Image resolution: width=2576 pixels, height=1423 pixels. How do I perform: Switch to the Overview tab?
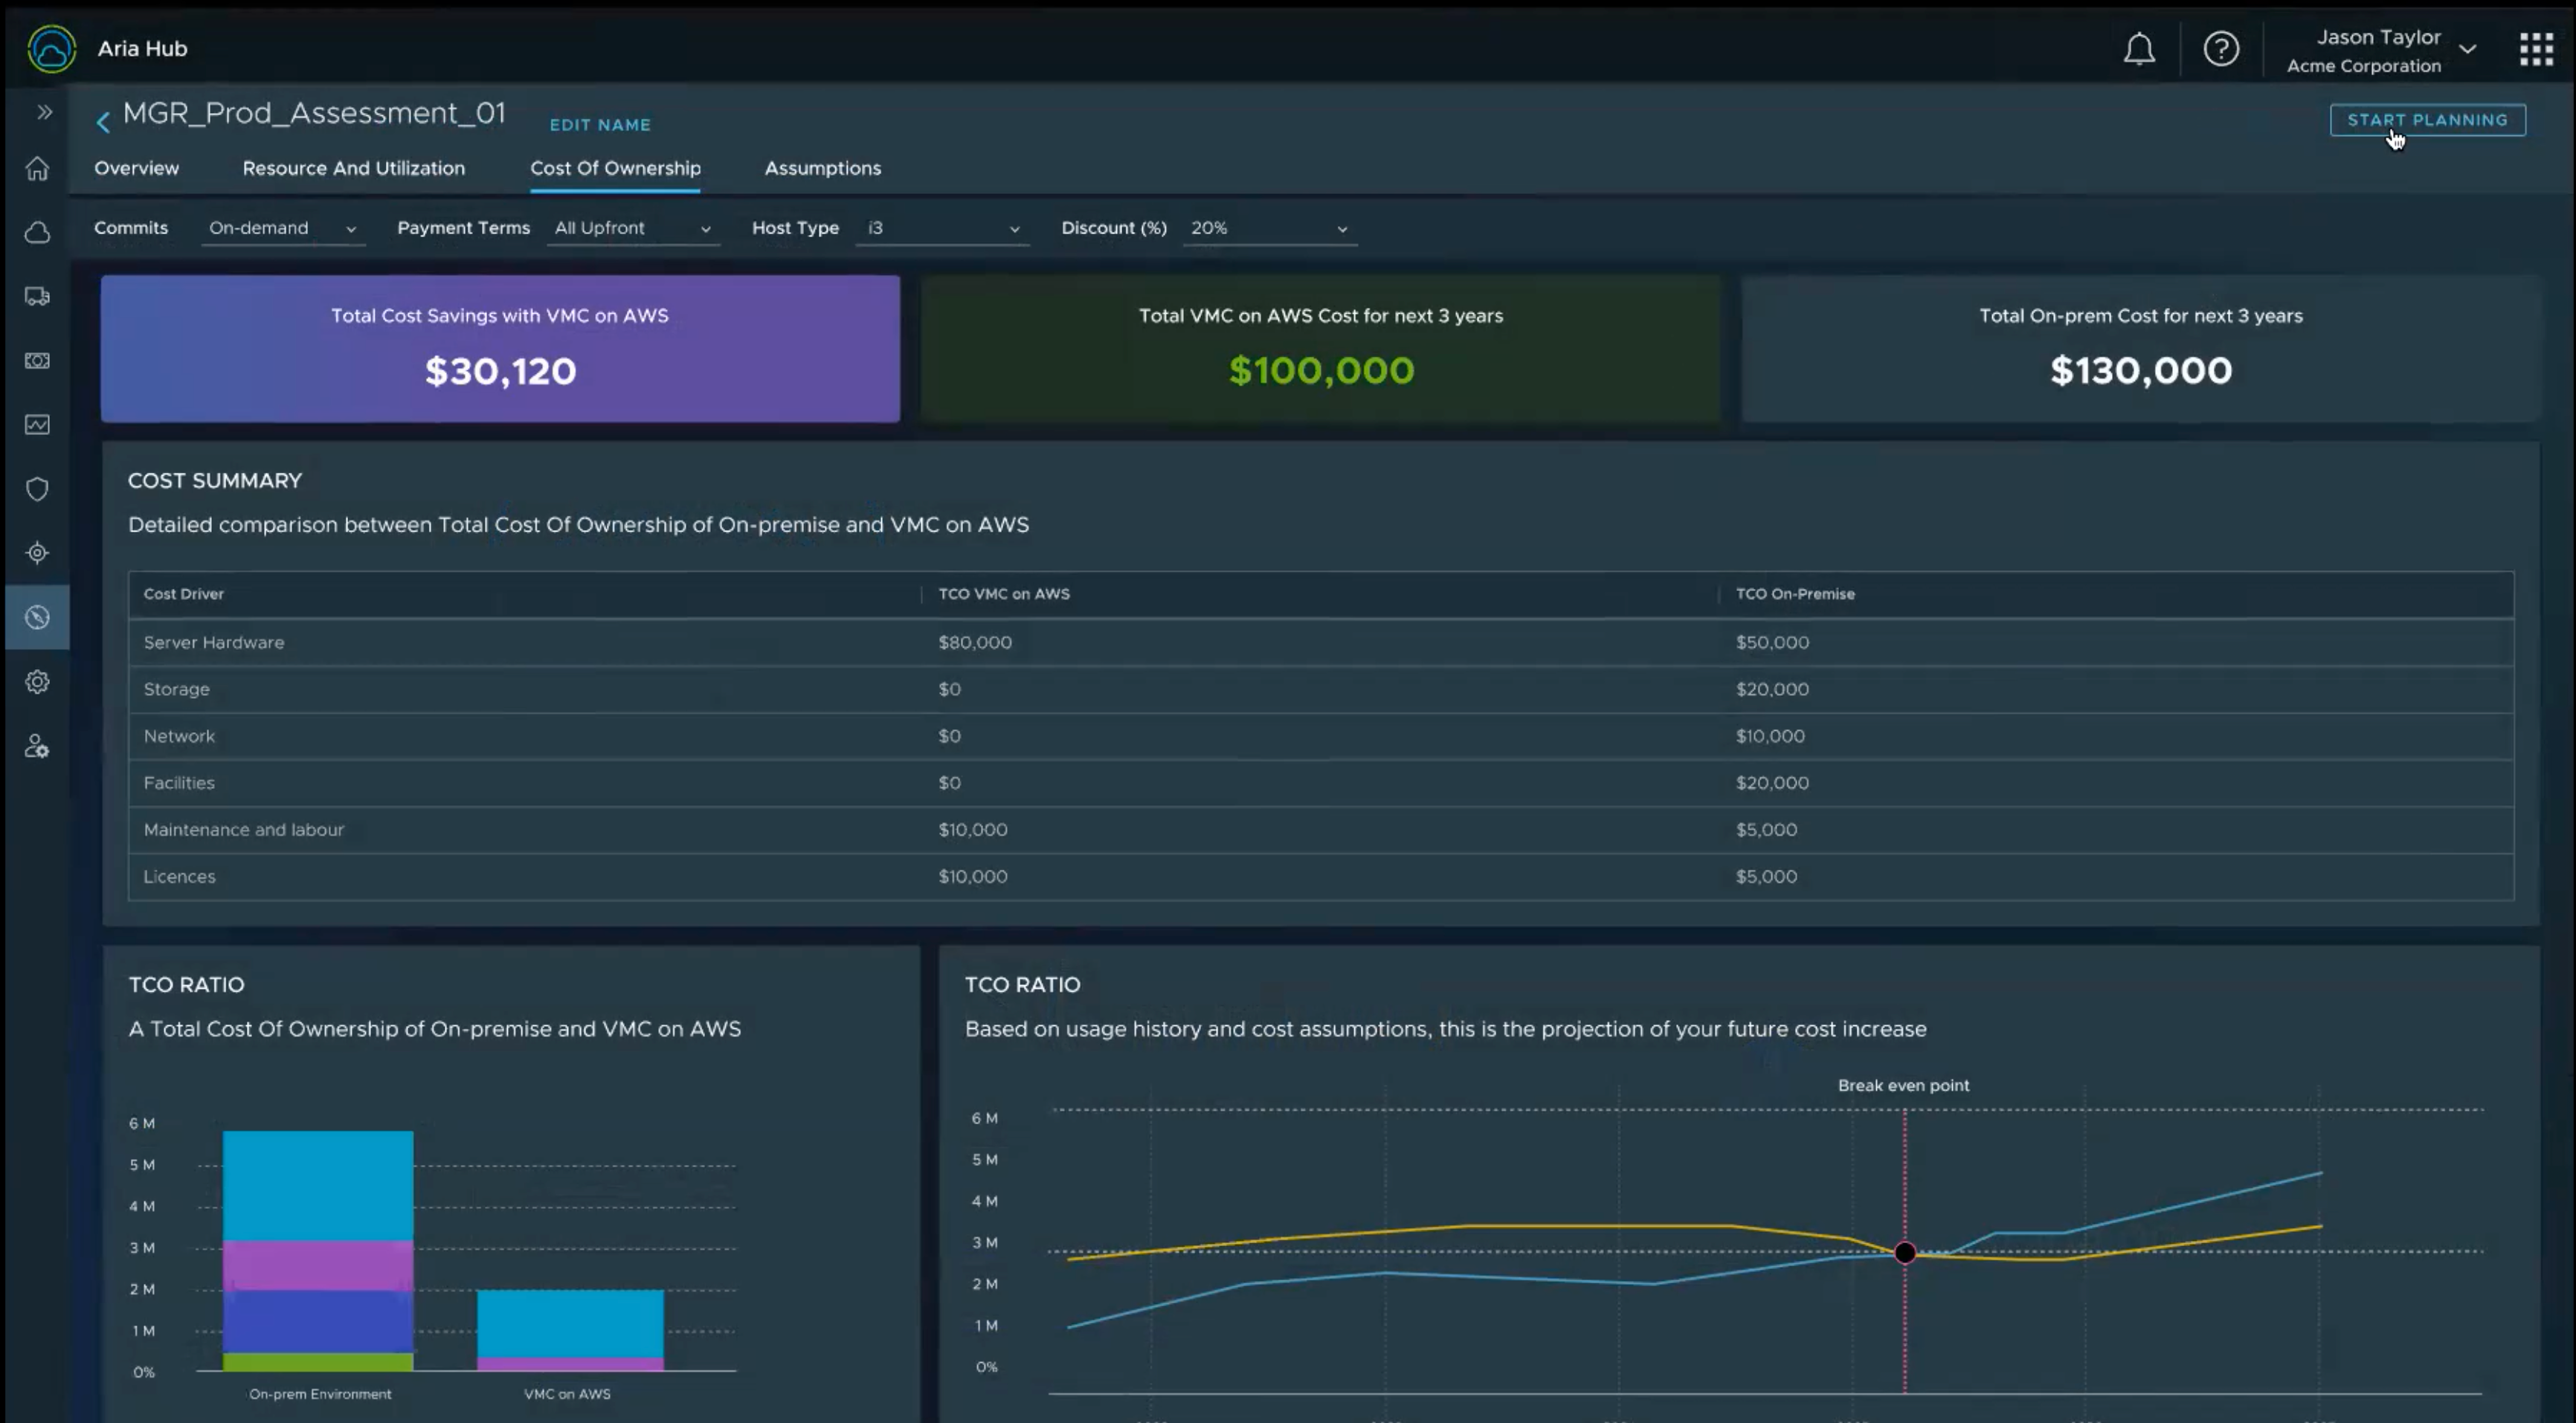click(x=137, y=168)
